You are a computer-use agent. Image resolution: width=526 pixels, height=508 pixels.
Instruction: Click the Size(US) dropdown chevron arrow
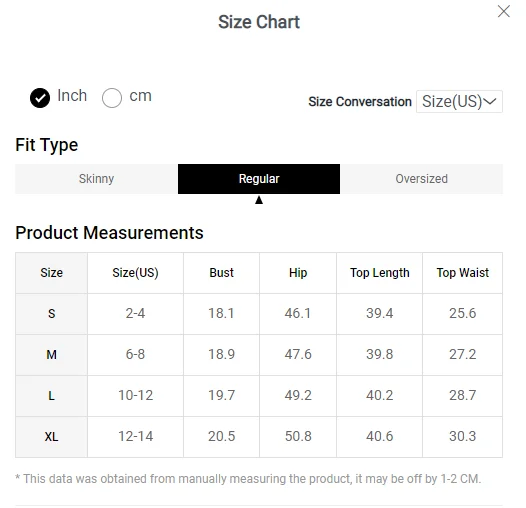tap(490, 101)
